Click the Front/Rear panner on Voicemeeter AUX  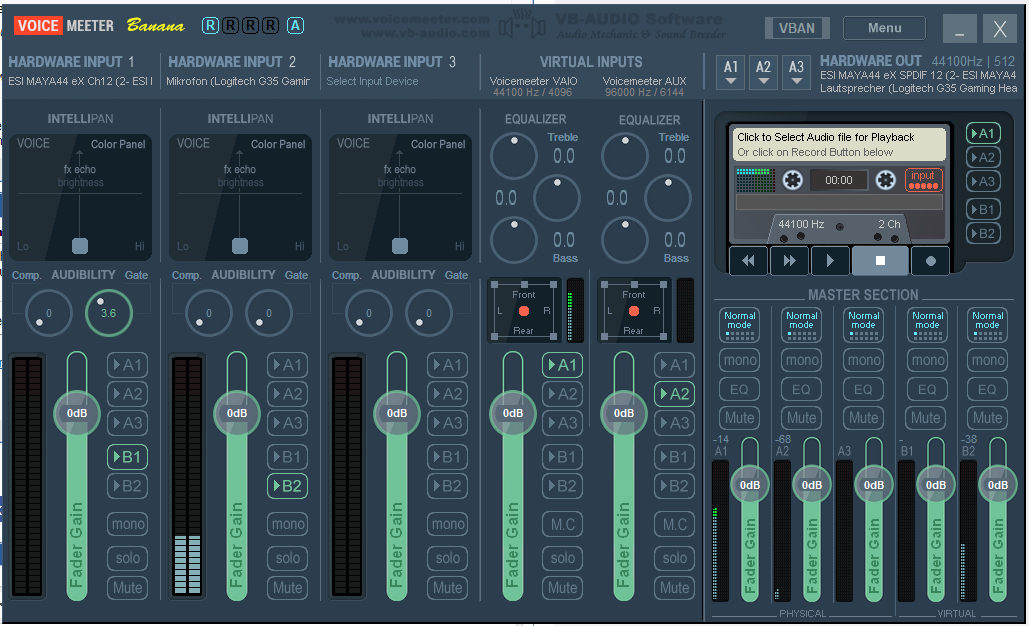click(x=634, y=311)
